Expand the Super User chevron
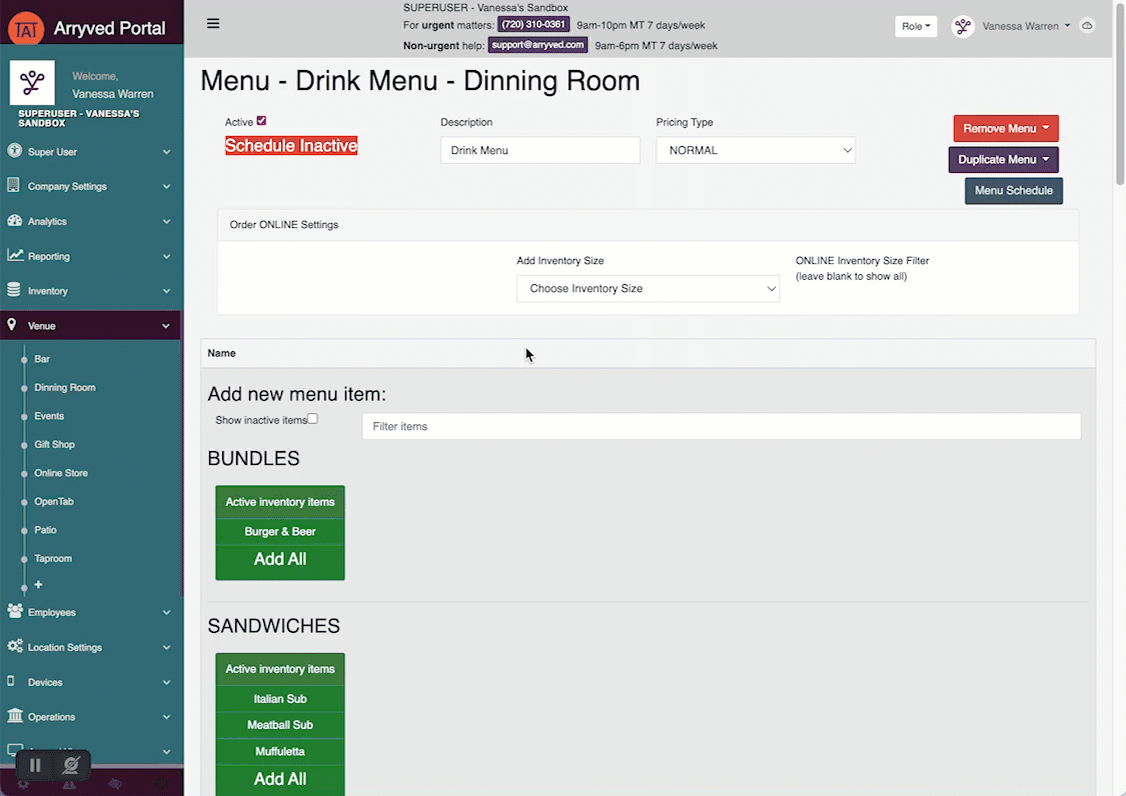 point(167,152)
